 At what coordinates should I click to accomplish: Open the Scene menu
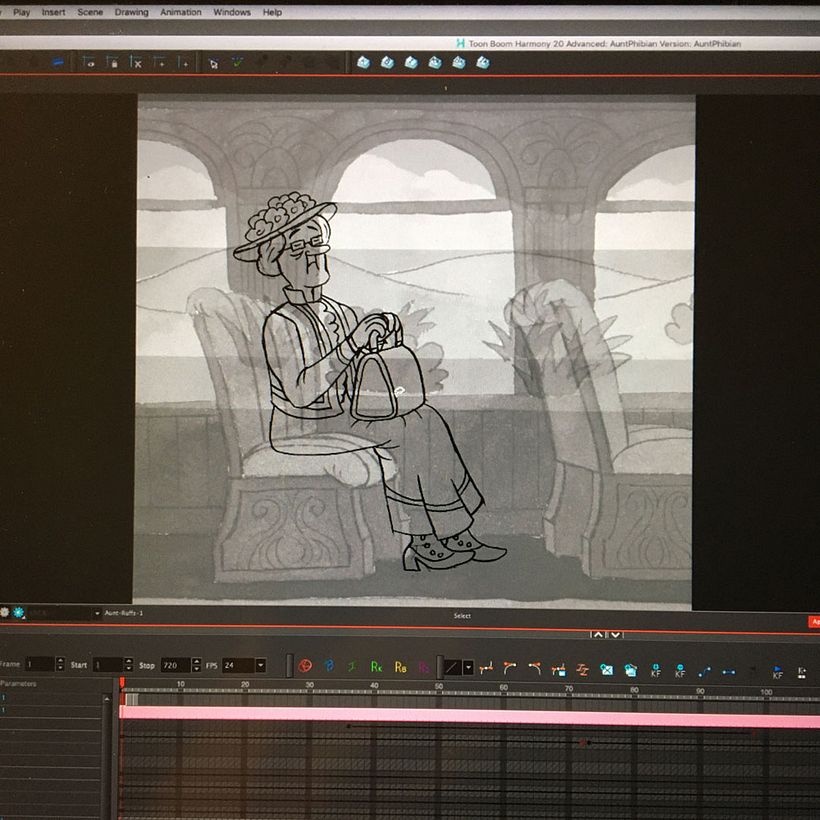point(90,12)
